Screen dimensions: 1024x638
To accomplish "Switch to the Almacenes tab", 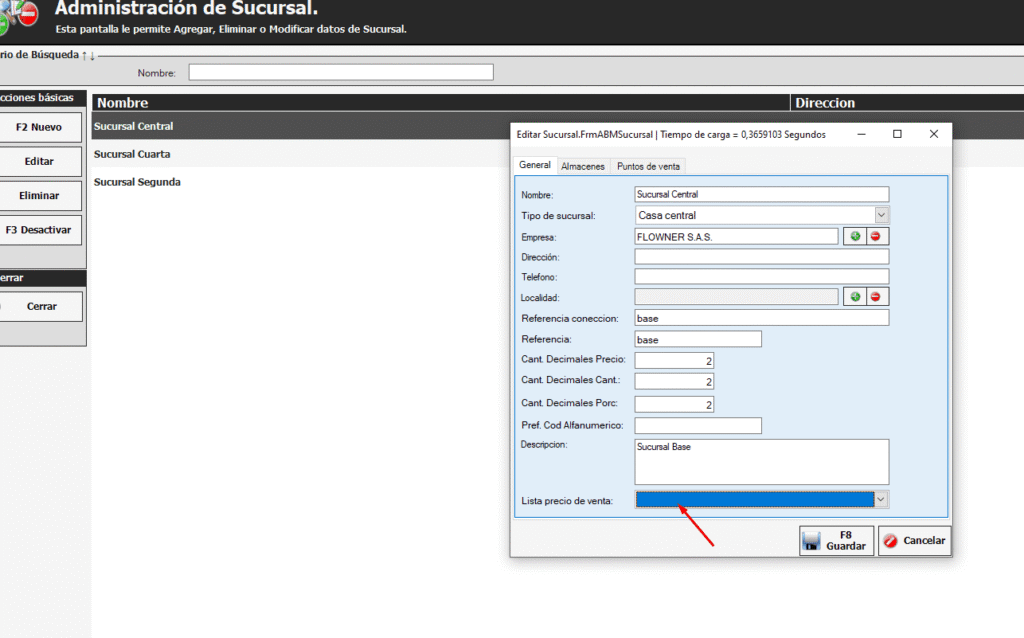I will (583, 166).
